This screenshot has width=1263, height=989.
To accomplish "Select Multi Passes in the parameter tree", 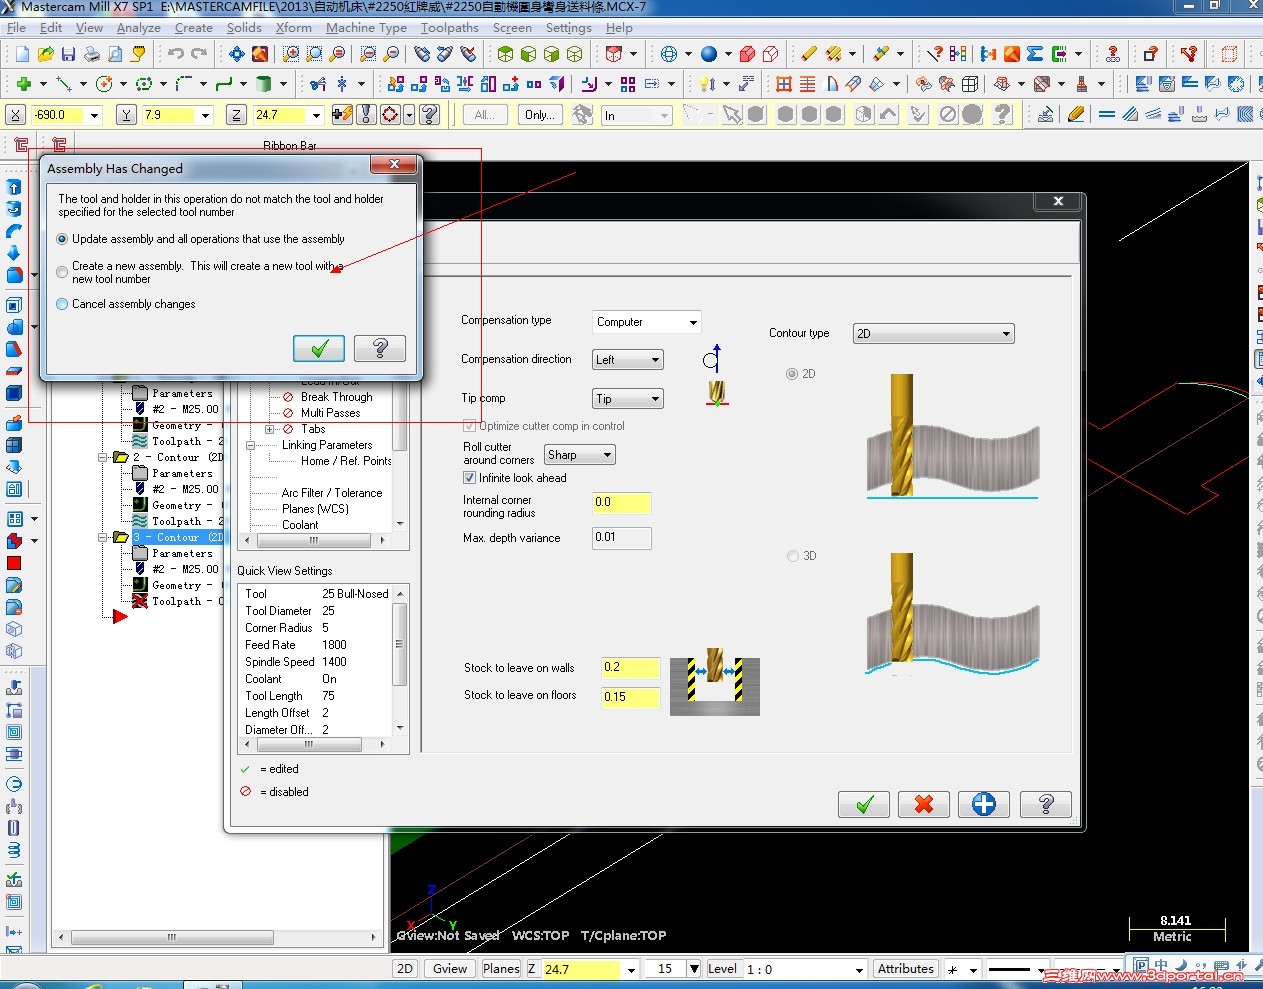I will [330, 413].
